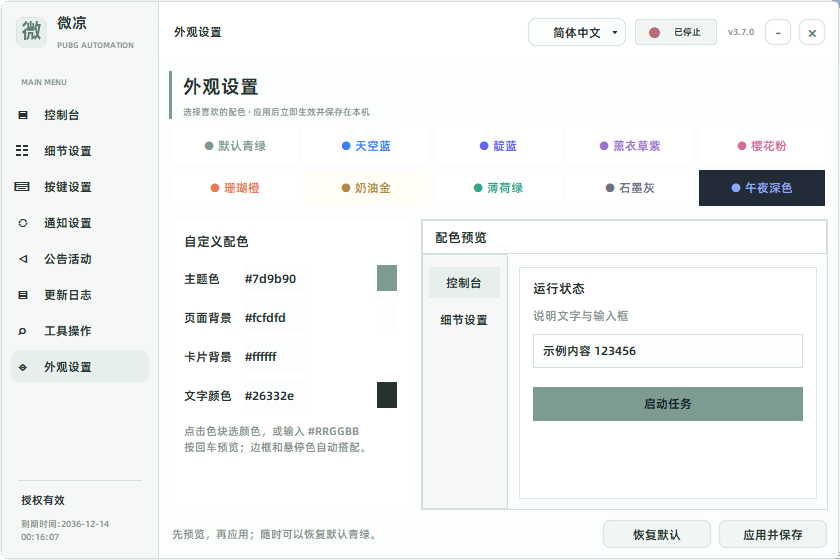Choose the 午夜深色 dark theme preset

tap(762, 188)
